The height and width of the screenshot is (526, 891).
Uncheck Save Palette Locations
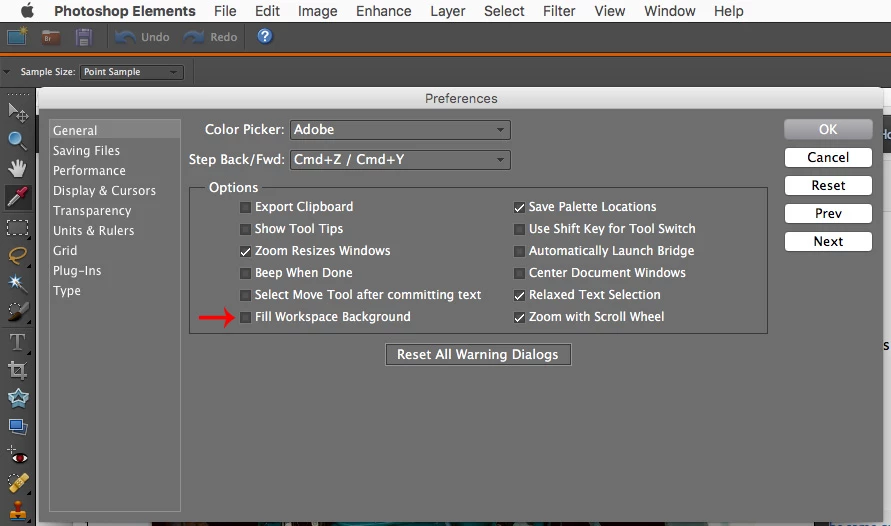coord(519,207)
